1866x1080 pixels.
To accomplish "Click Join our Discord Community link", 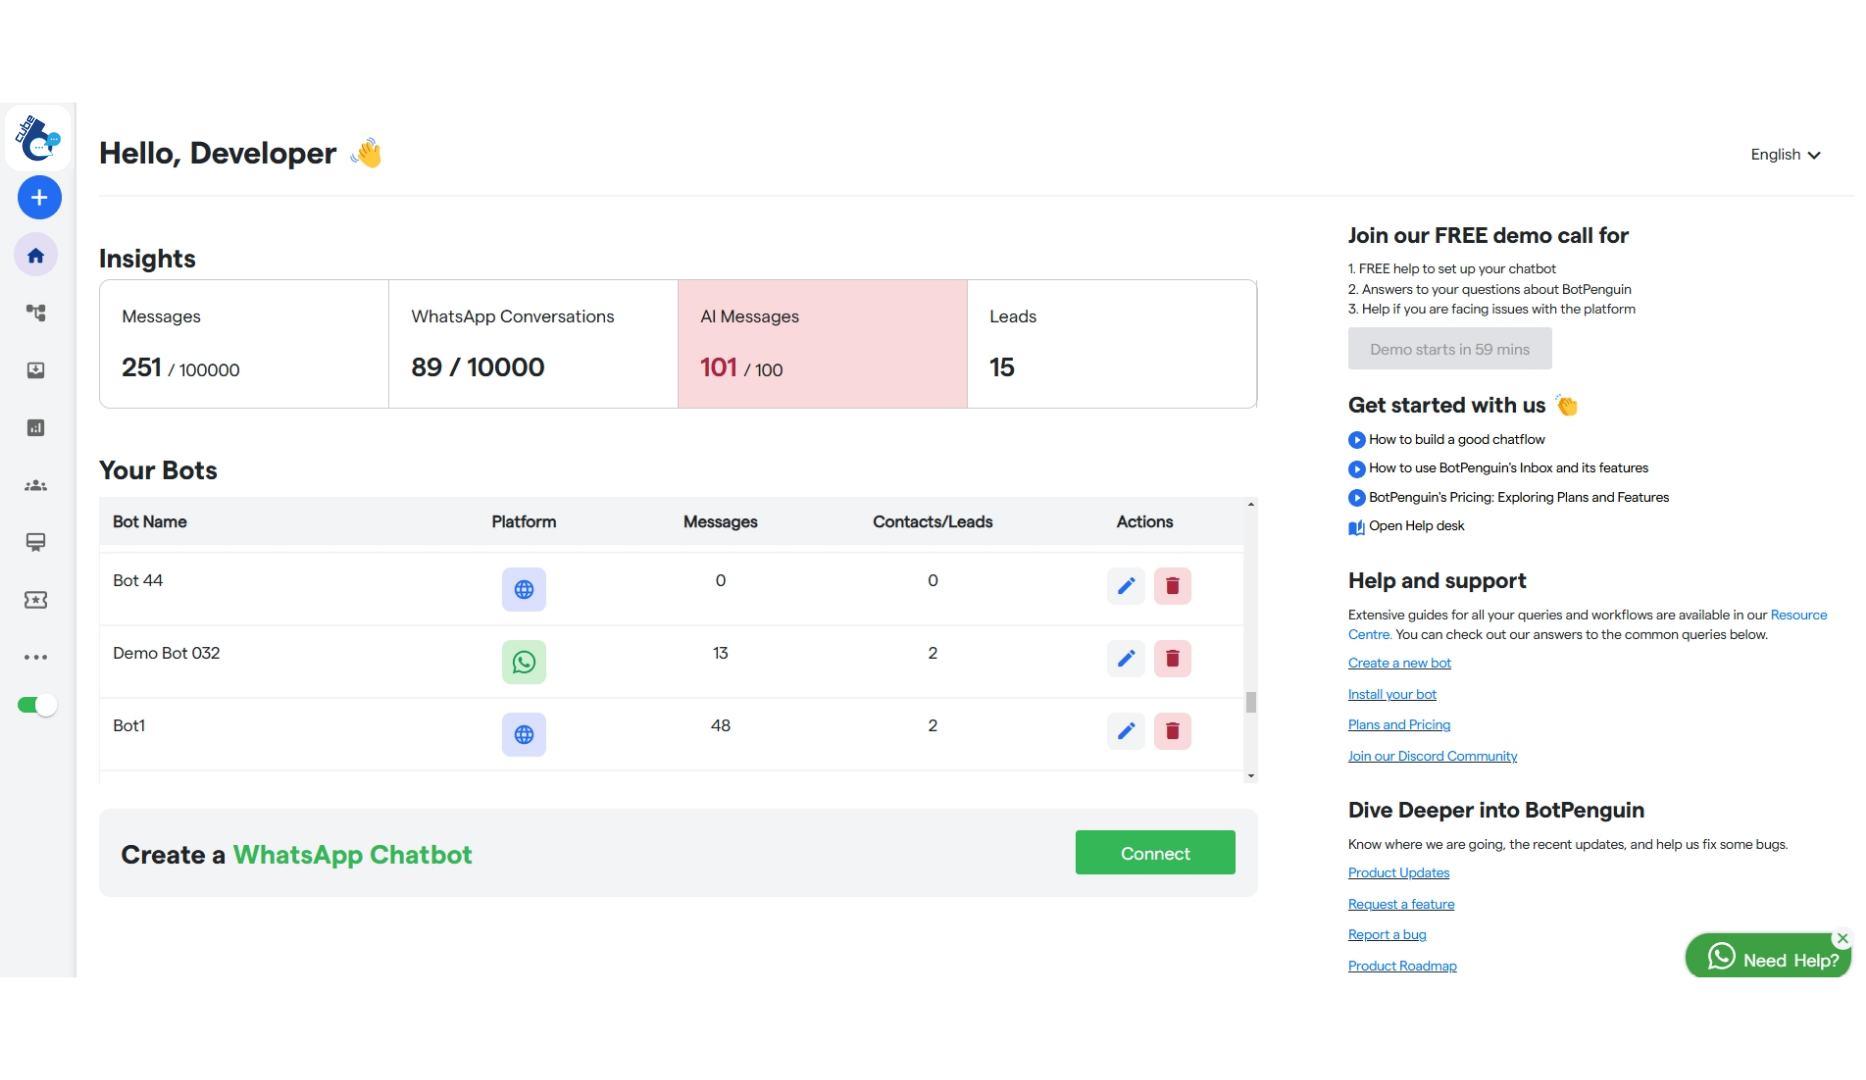I will [1432, 757].
